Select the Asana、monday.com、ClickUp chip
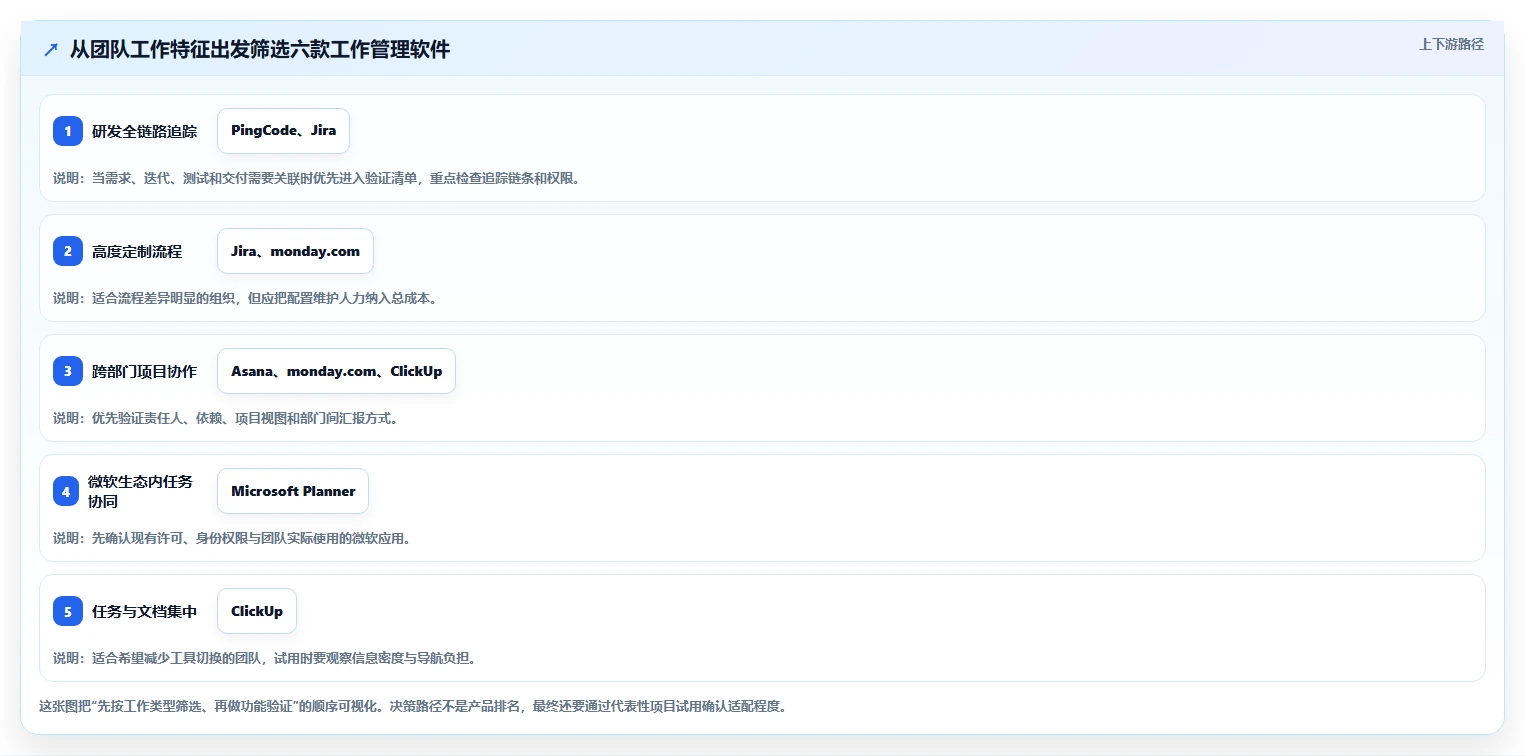The image size is (1525, 756). 336,371
